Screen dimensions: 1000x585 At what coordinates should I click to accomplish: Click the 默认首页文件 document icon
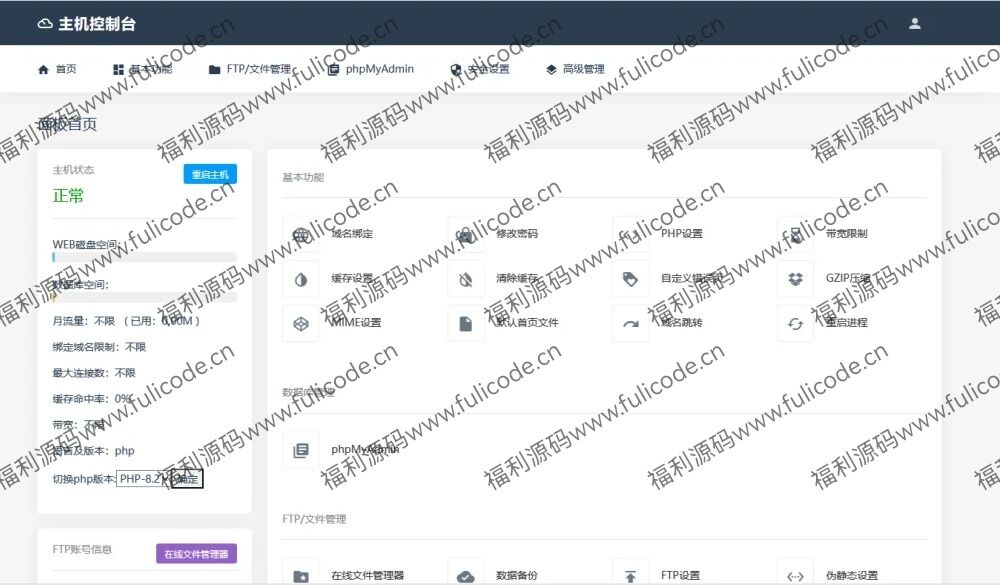[x=465, y=324]
